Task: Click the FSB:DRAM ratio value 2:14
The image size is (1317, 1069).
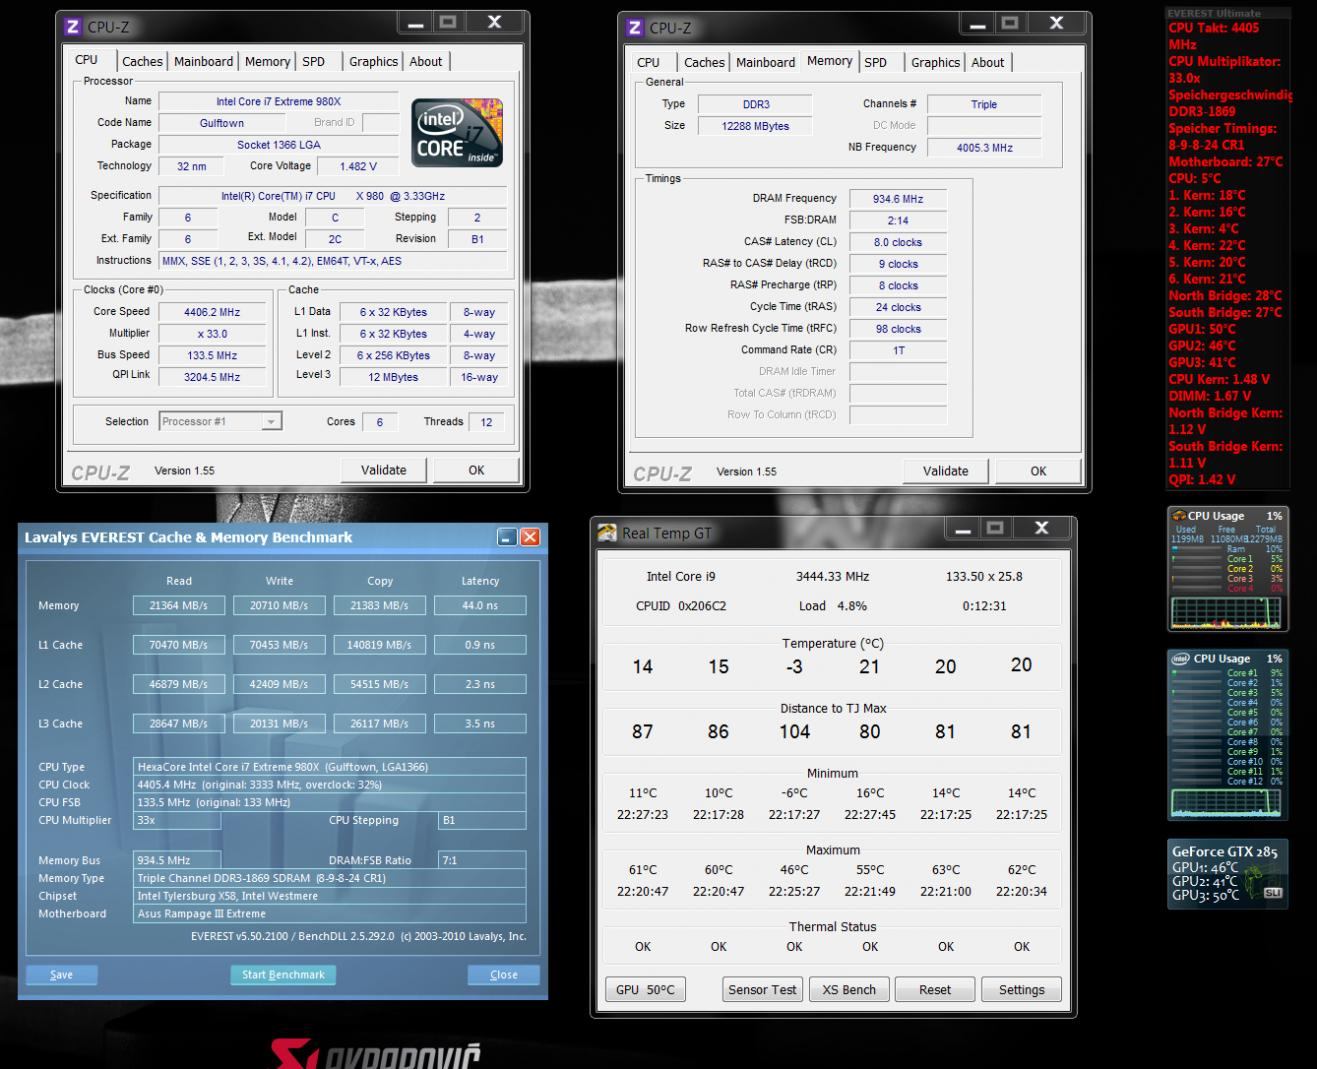Action: [x=897, y=221]
